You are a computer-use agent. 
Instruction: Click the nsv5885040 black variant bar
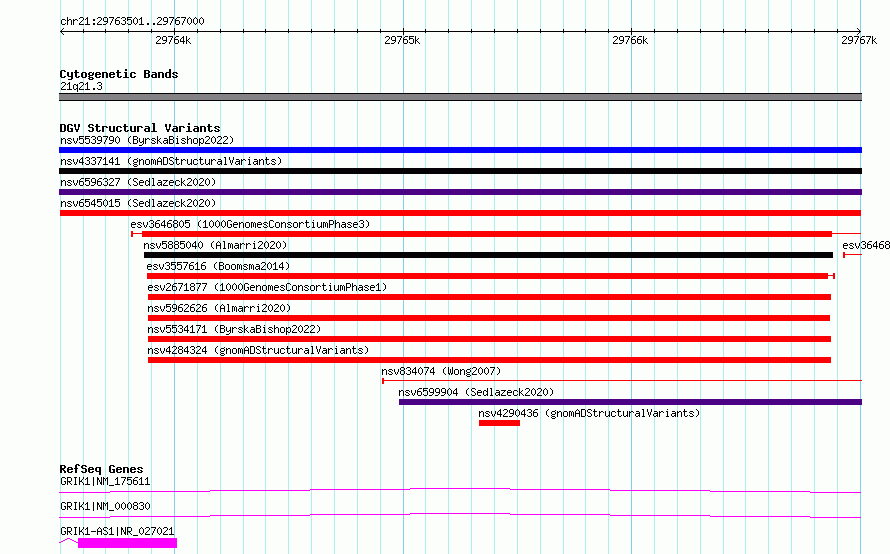click(x=488, y=255)
